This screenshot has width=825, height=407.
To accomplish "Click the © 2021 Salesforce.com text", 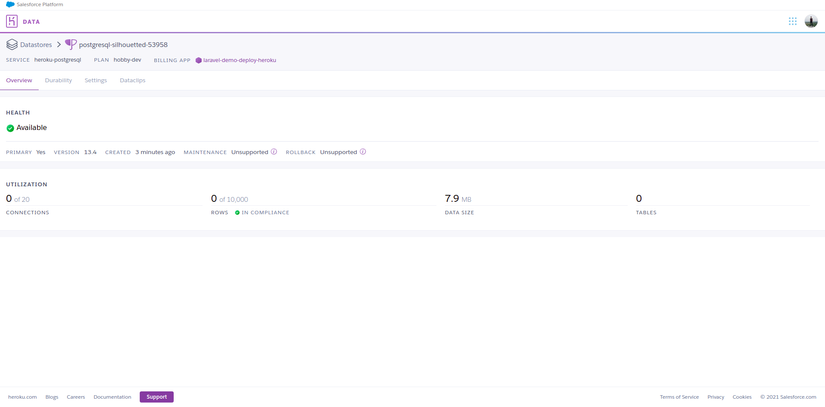I will point(788,397).
